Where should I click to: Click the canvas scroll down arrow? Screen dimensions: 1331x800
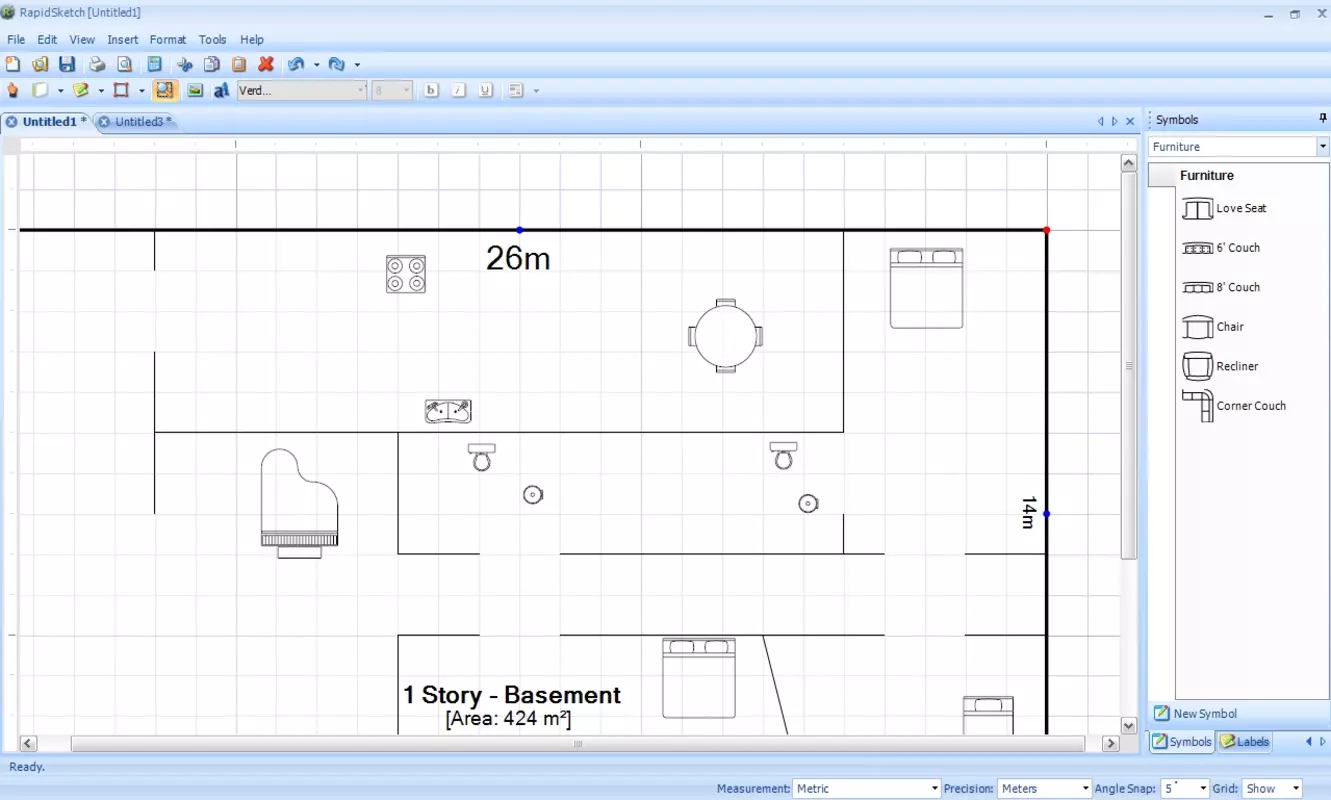1129,726
